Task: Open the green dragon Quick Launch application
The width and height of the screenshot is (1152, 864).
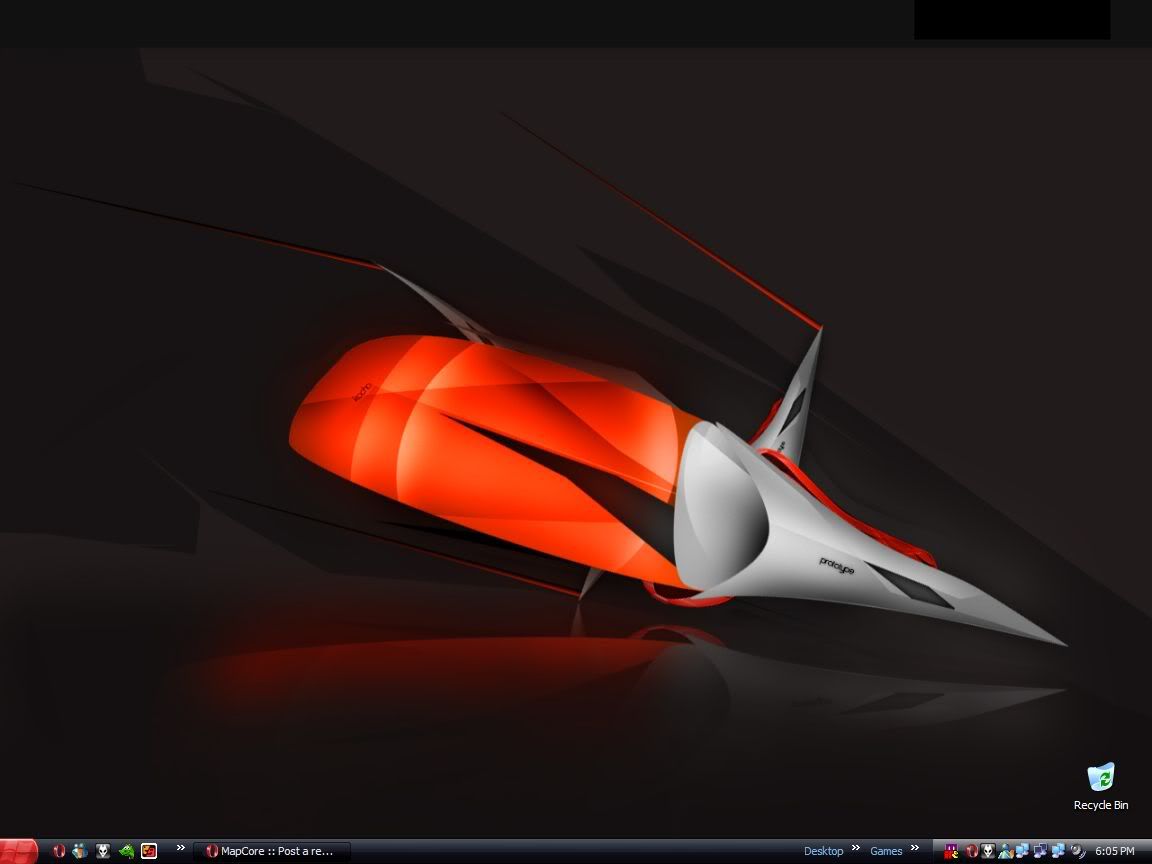Action: (125, 851)
